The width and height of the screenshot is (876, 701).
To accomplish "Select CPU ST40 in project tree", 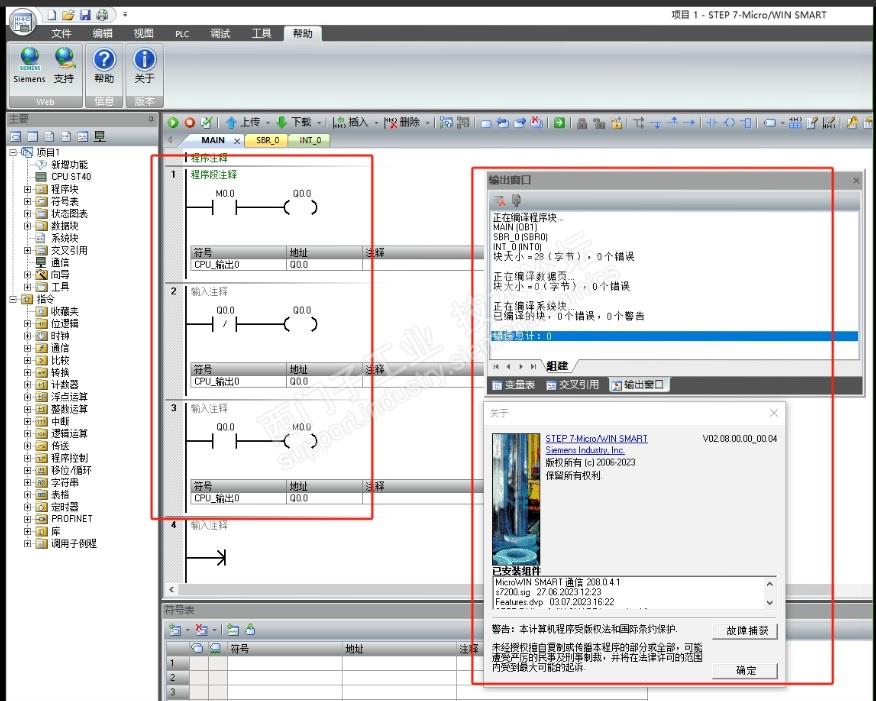I will pyautogui.click(x=70, y=177).
